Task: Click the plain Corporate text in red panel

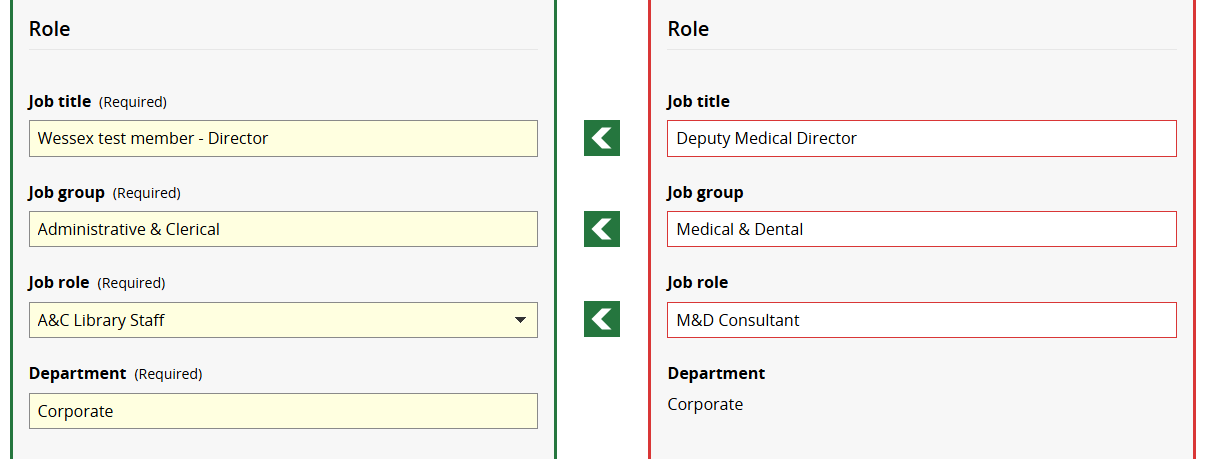Action: 705,405
